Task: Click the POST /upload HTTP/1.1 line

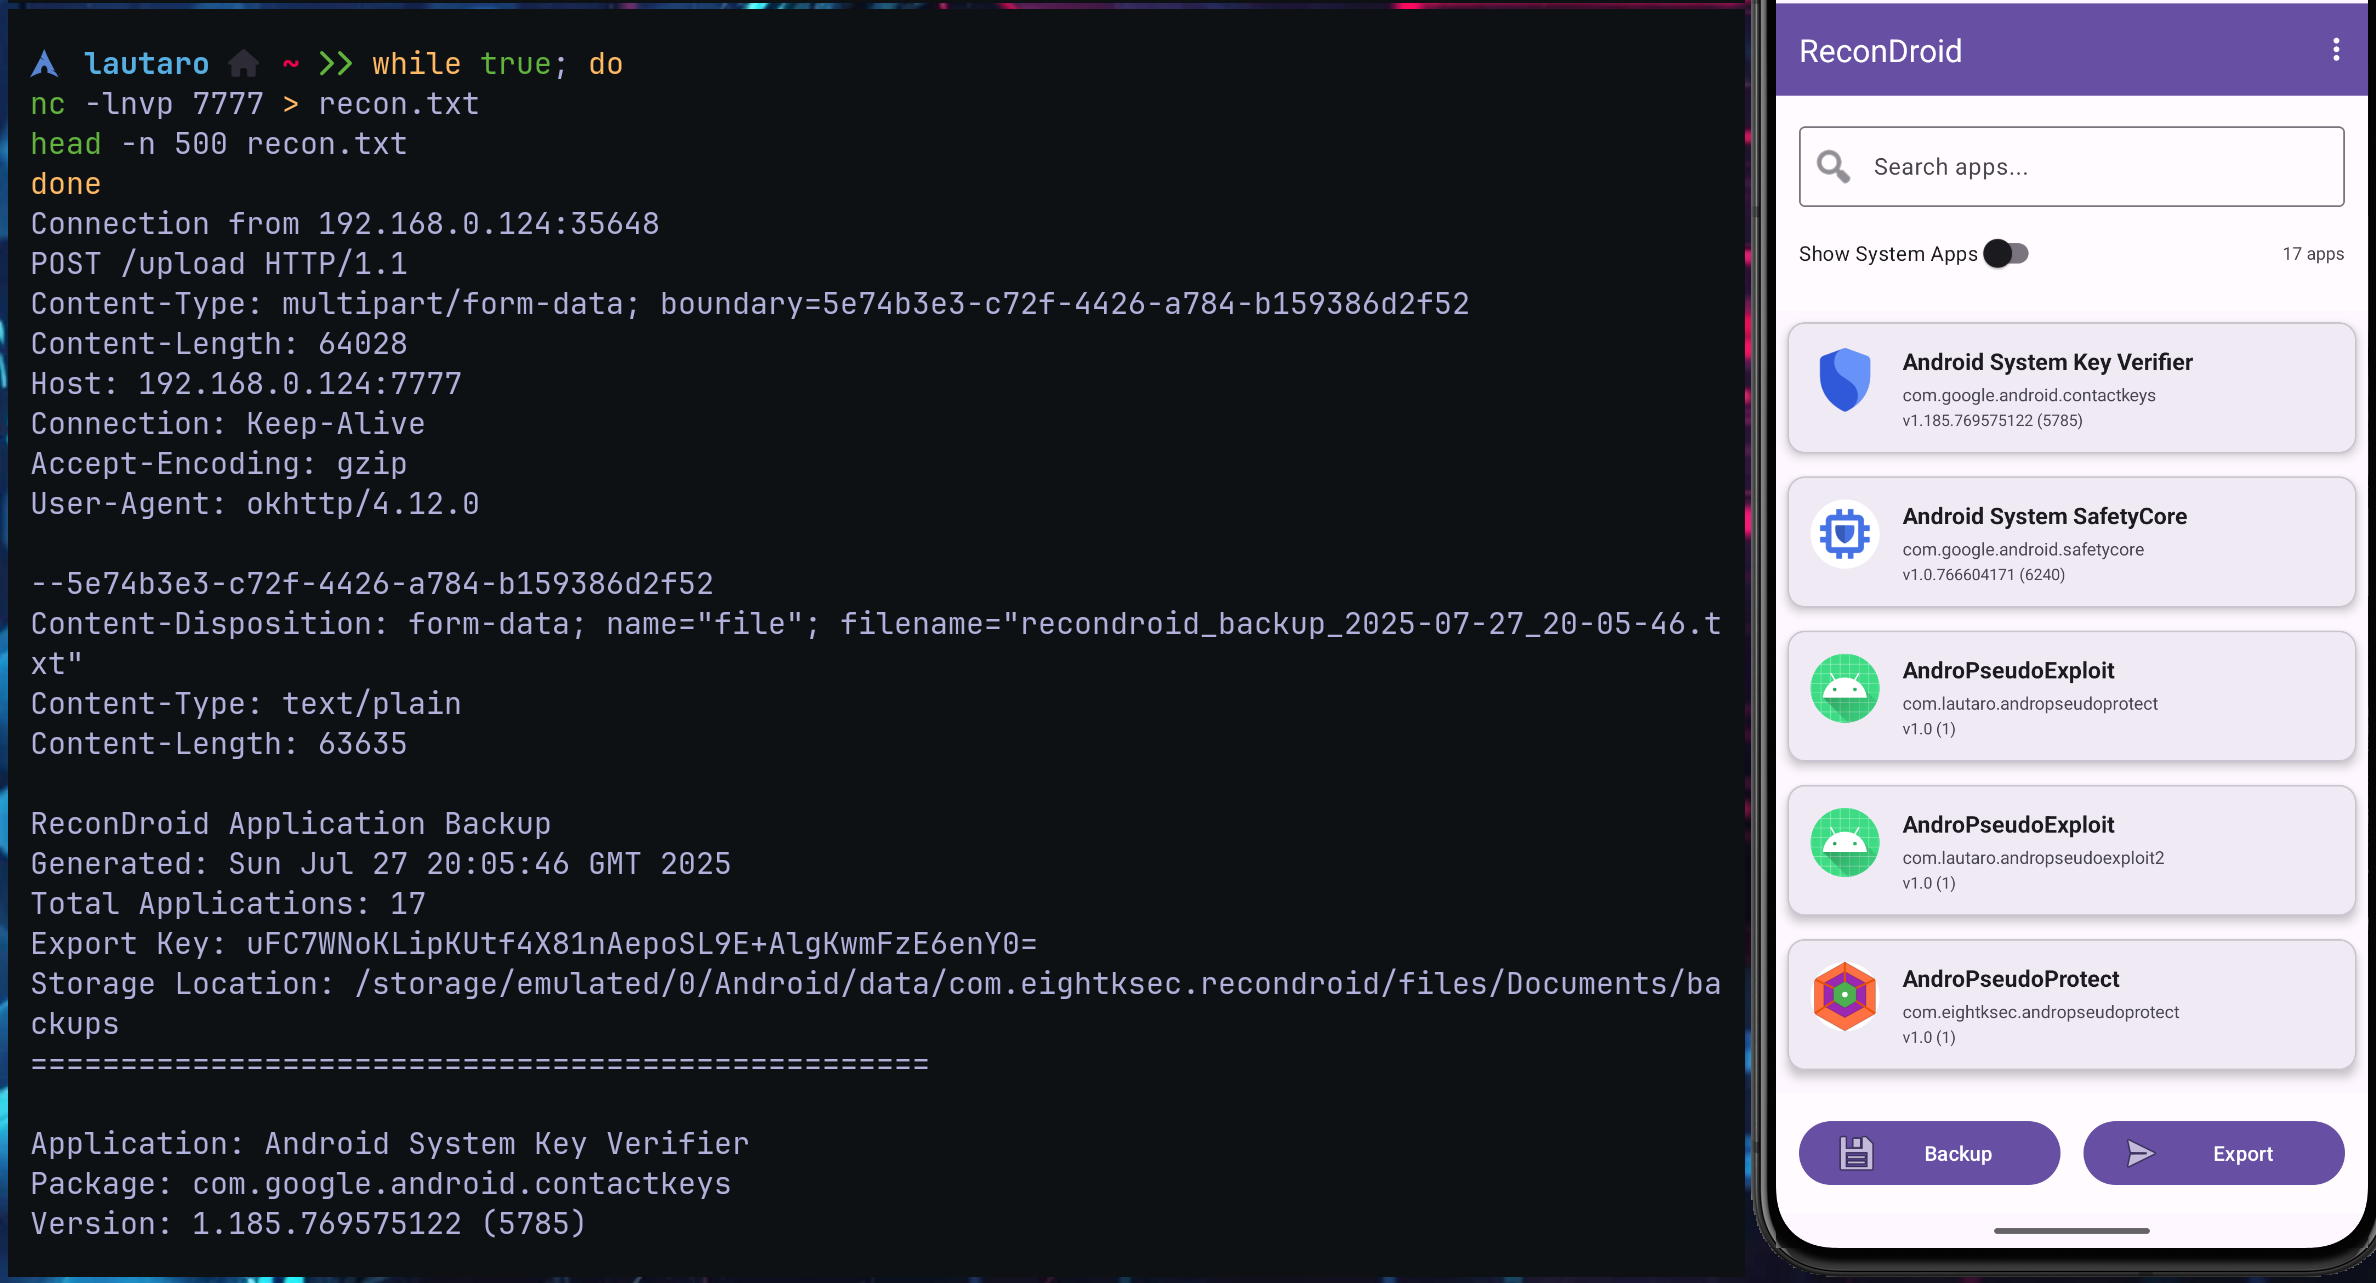Action: [x=219, y=264]
